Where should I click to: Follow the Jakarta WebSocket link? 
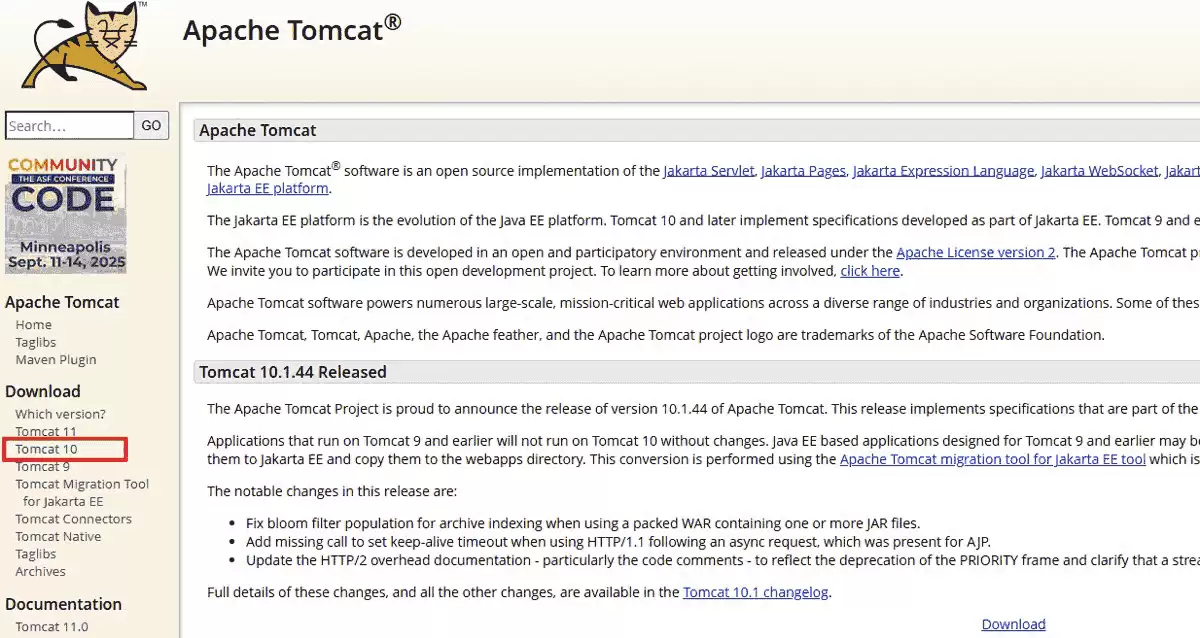tap(1099, 171)
